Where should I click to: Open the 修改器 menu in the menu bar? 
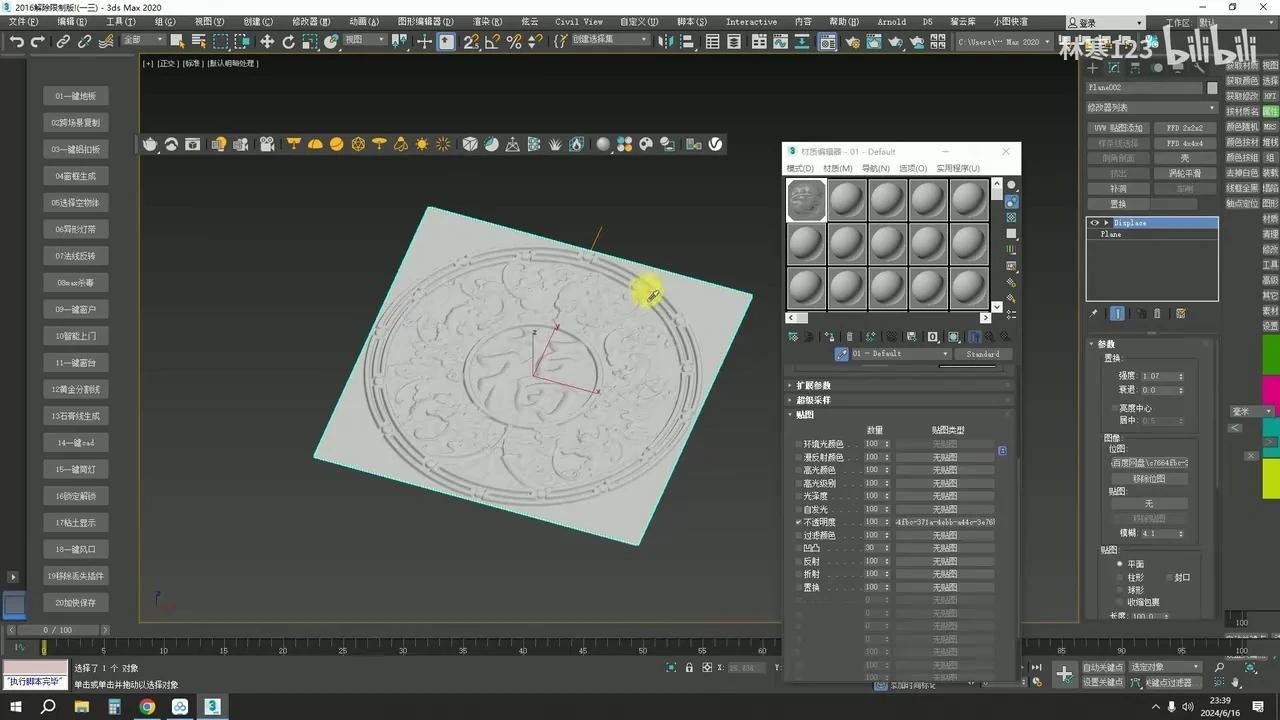point(309,21)
